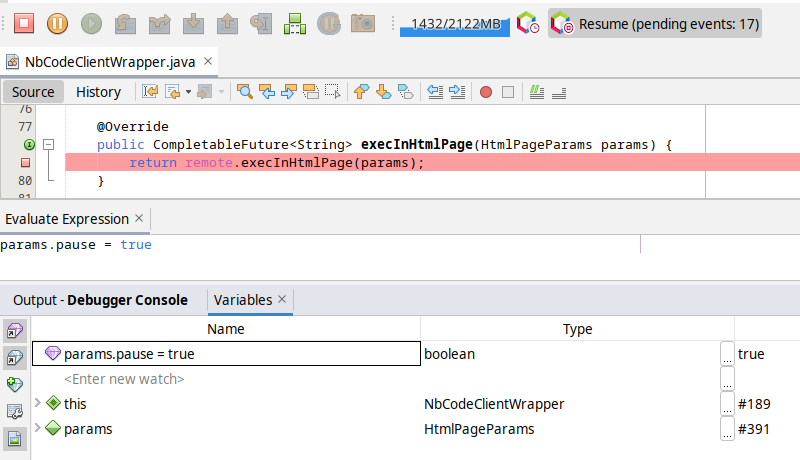Click the Run to Cursor icon
The width and height of the screenshot is (800, 460).
(261, 23)
